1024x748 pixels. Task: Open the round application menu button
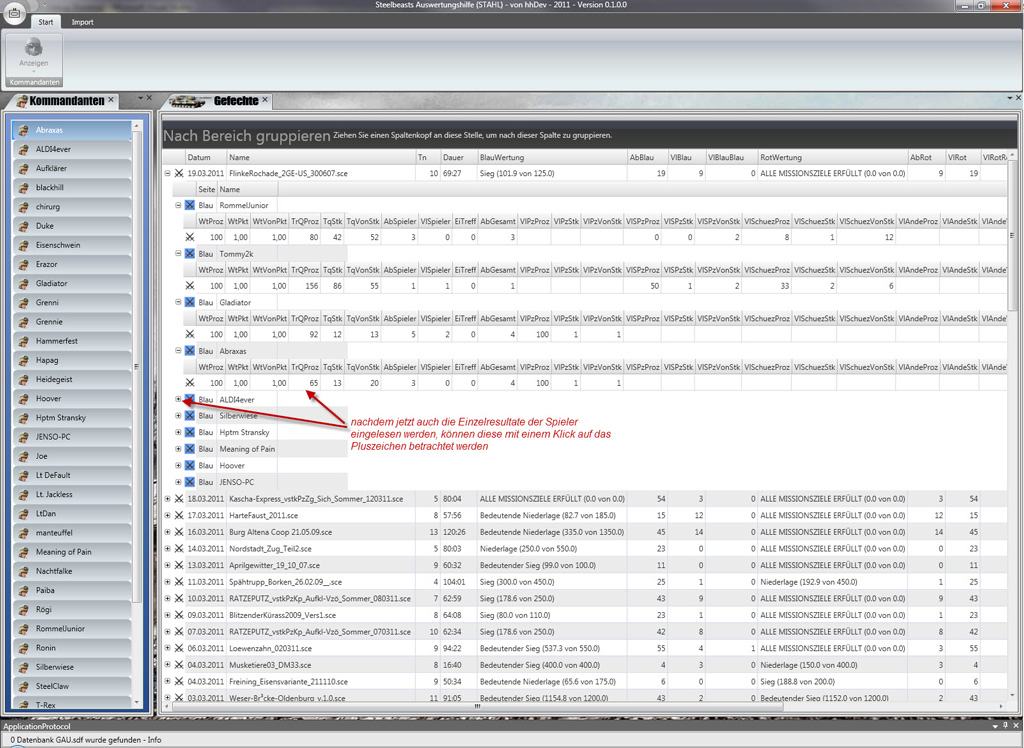[14, 12]
